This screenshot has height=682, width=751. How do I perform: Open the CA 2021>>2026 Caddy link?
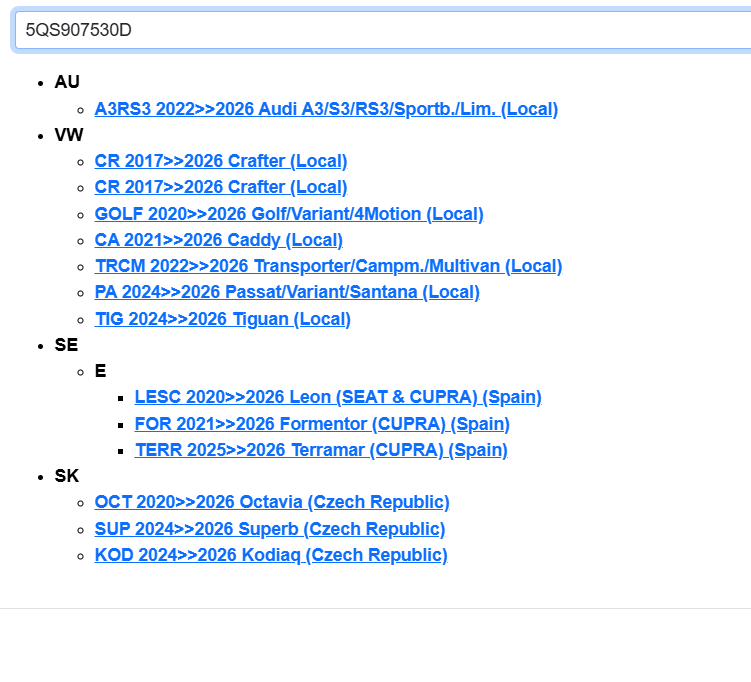point(218,240)
